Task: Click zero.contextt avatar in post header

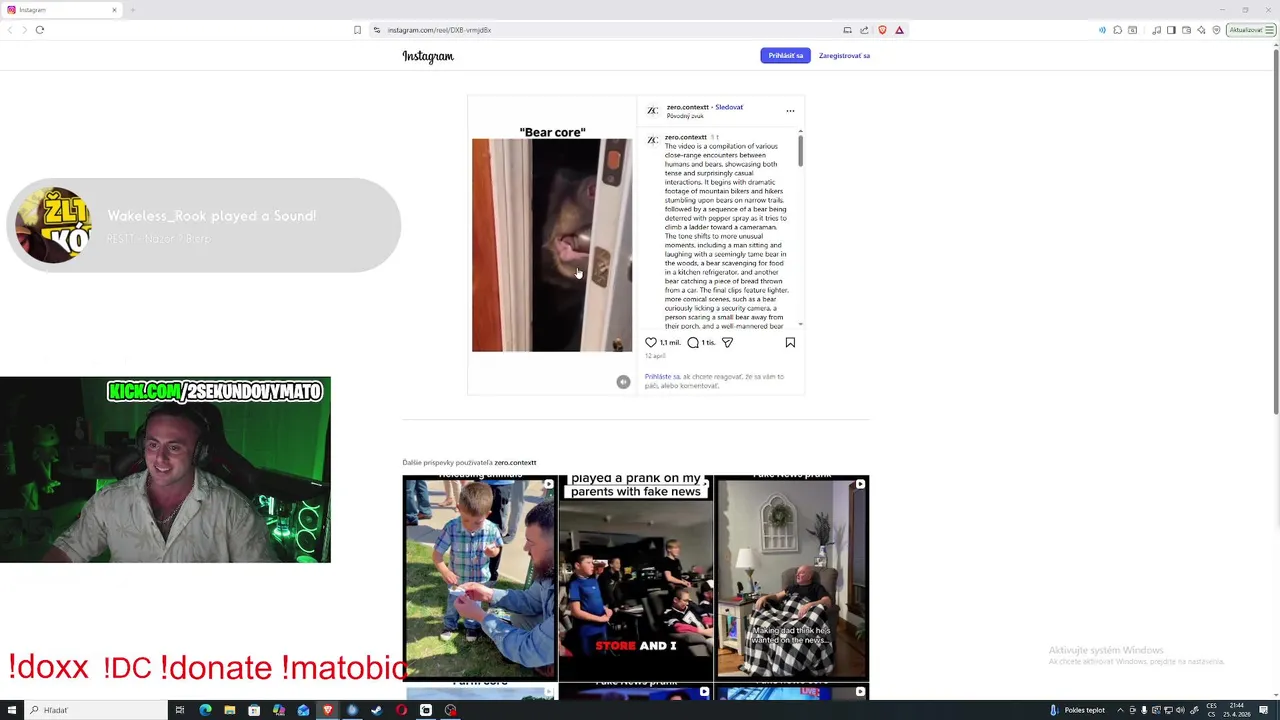Action: tap(652, 111)
